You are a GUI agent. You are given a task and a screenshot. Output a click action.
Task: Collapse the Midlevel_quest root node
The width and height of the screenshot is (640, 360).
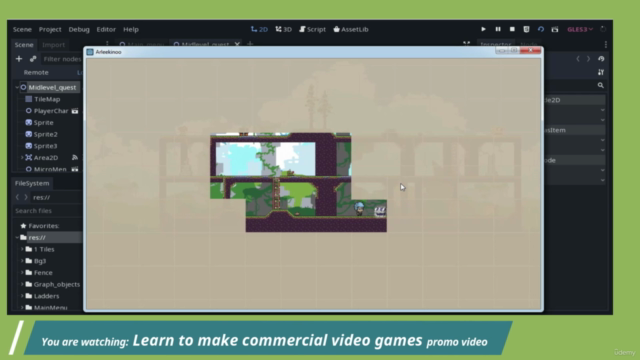tap(17, 87)
